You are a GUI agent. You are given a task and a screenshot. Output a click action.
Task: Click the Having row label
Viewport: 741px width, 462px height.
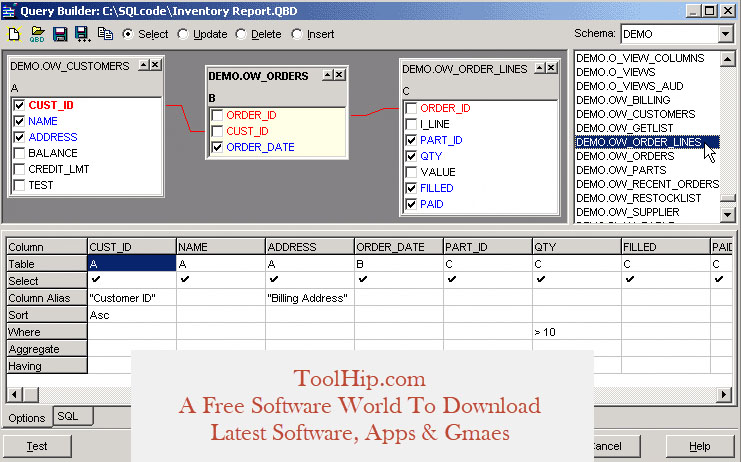click(46, 366)
